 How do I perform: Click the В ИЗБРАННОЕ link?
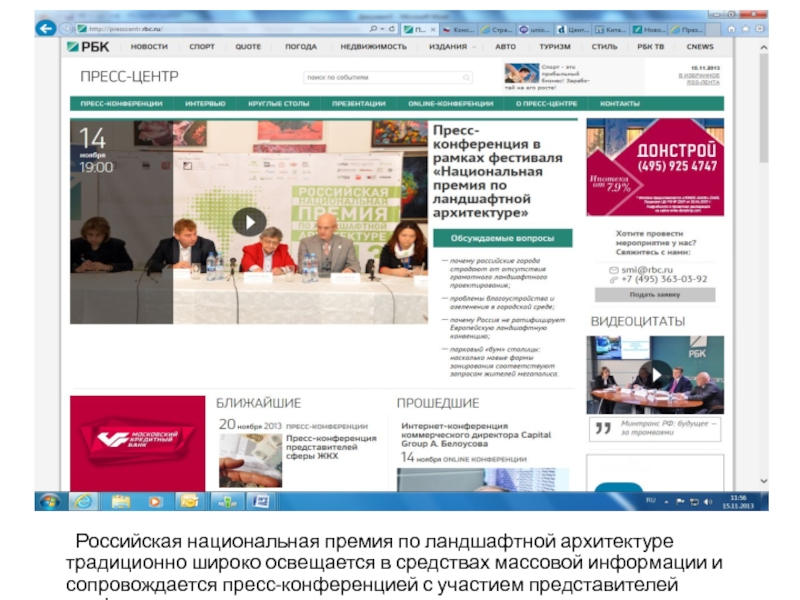pyautogui.click(x=699, y=76)
